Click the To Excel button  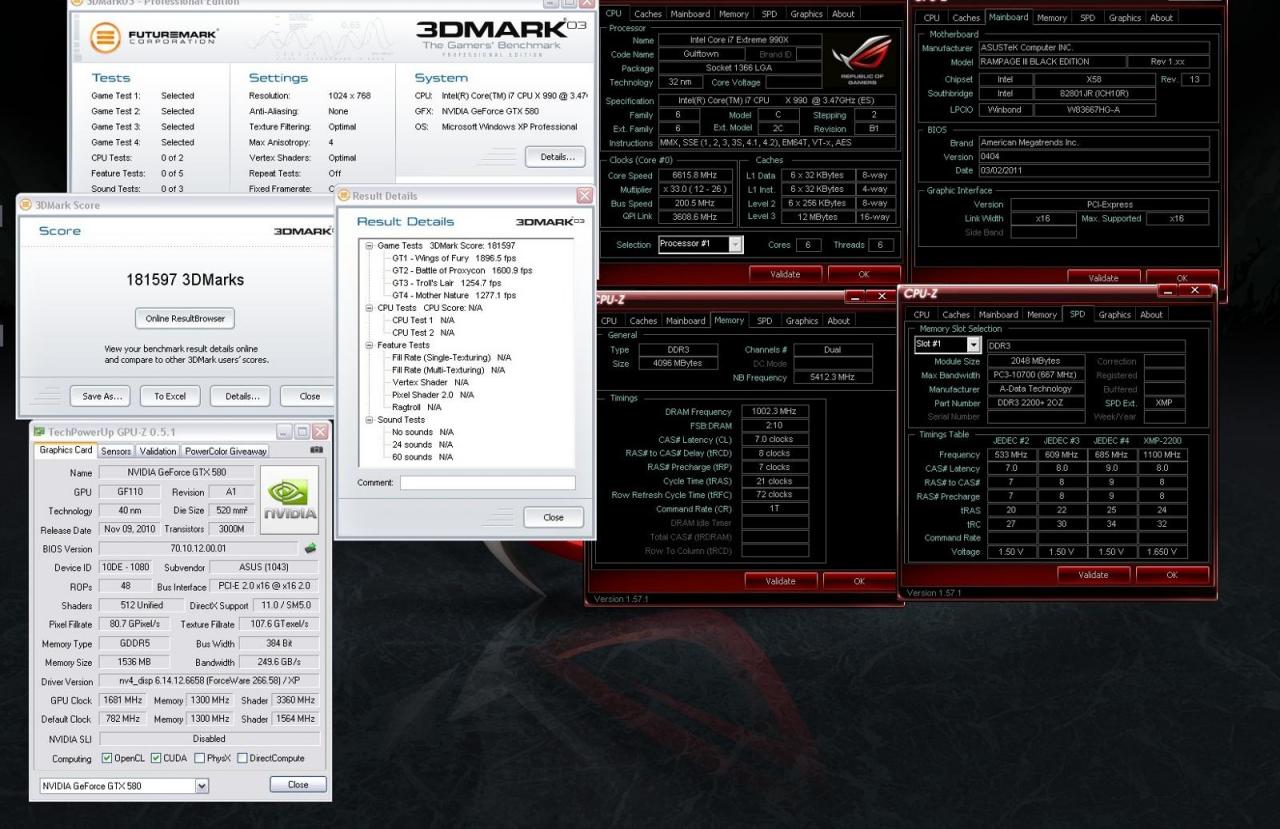click(170, 396)
